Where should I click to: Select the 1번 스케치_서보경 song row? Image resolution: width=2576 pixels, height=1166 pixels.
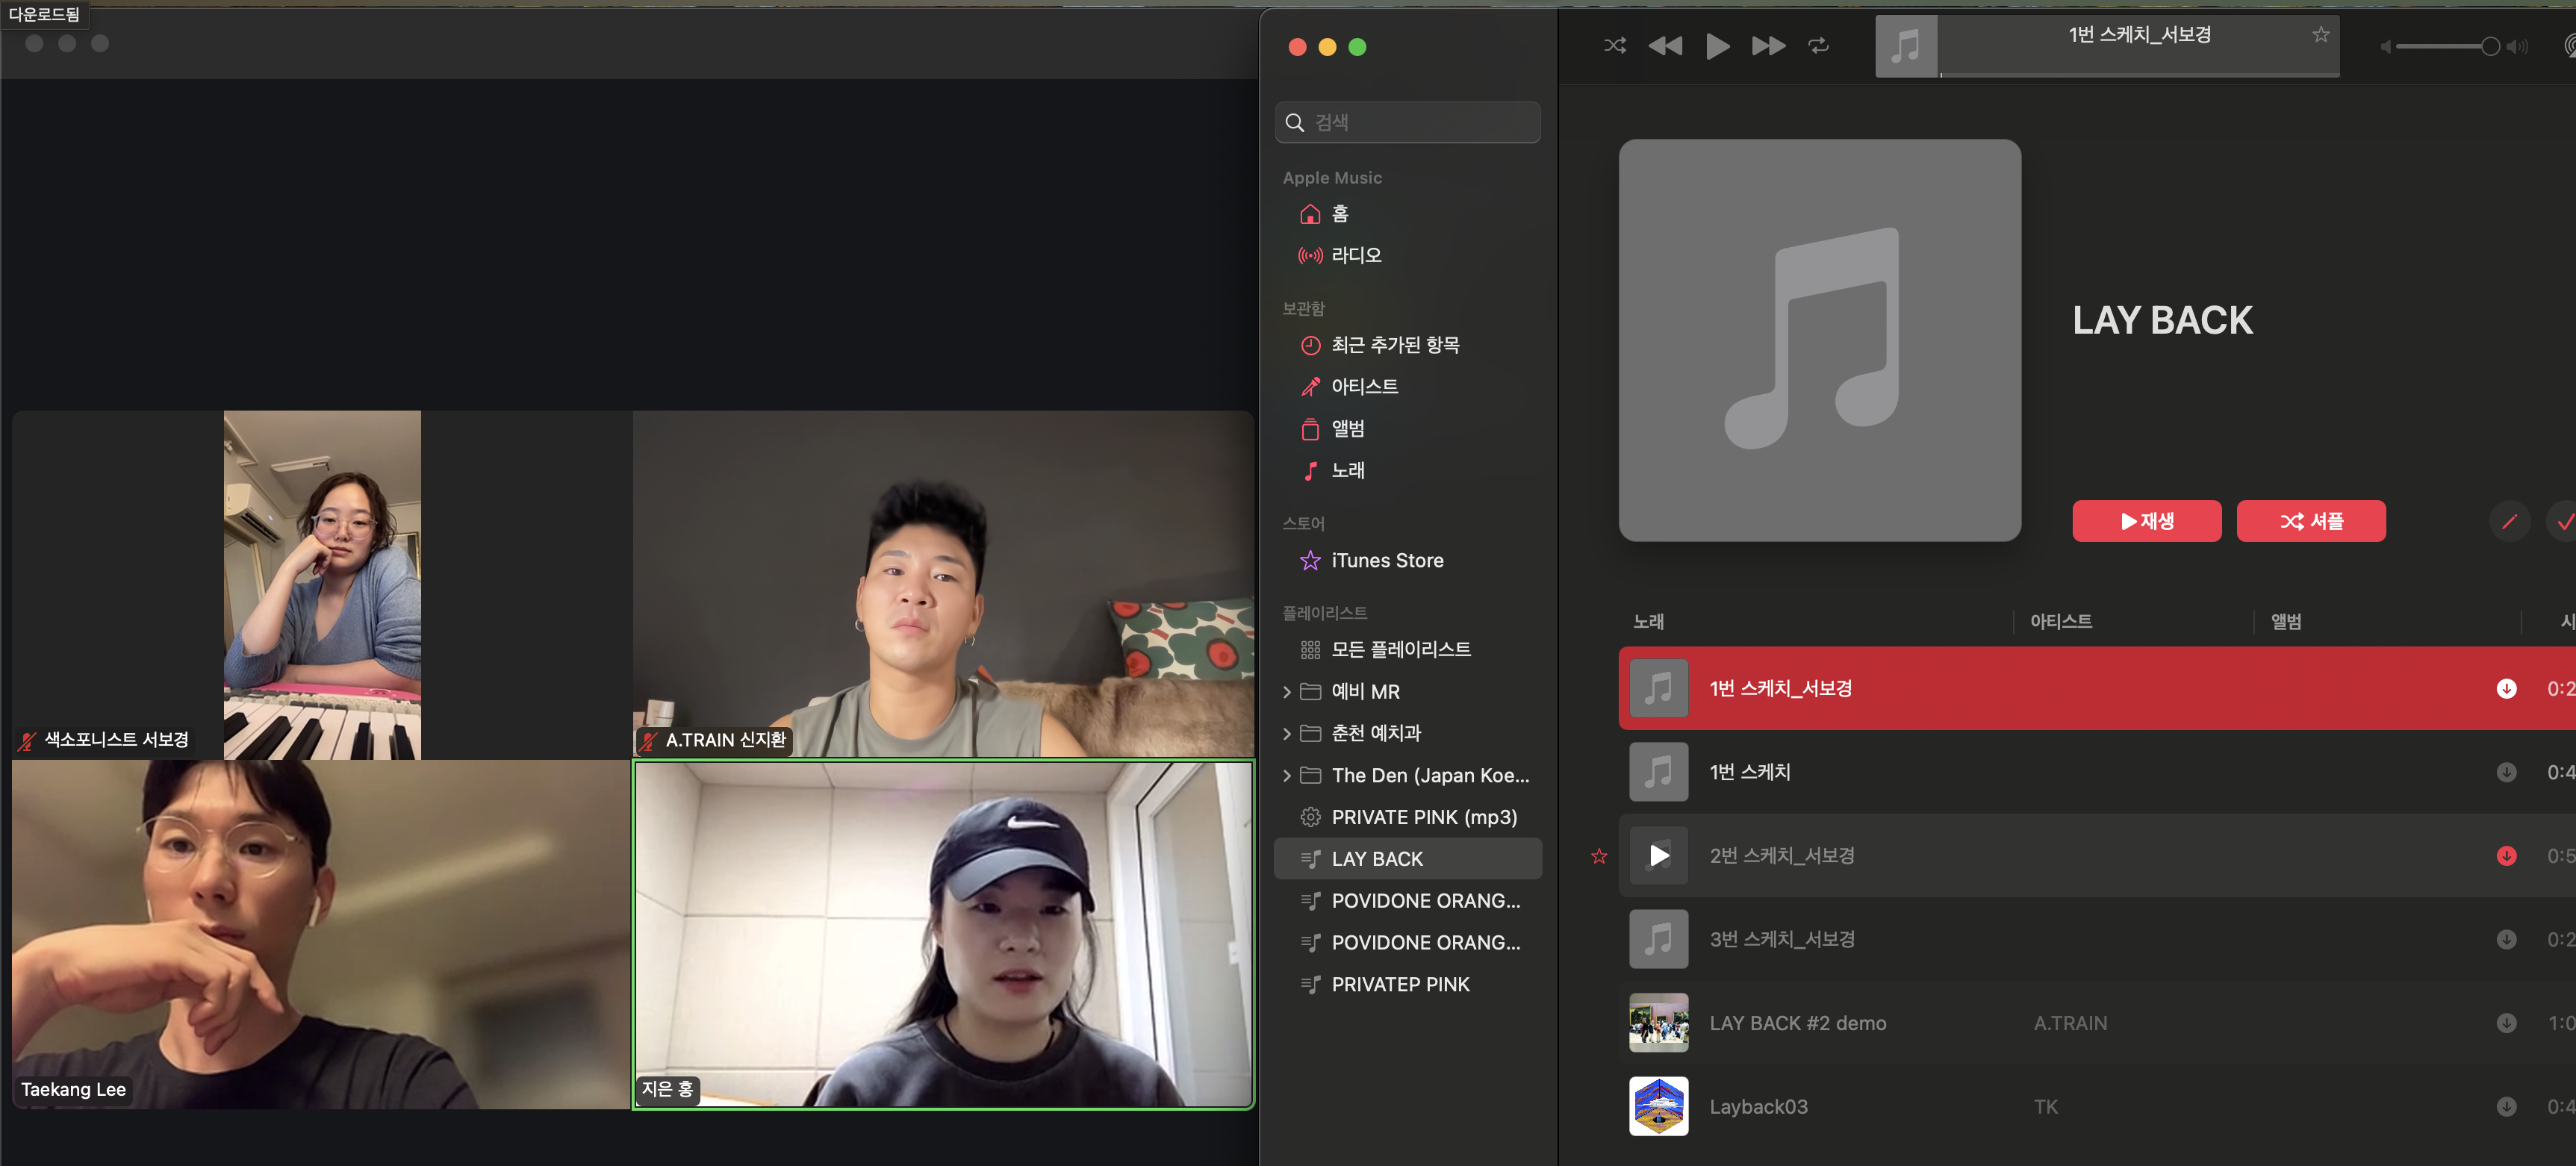point(2097,689)
